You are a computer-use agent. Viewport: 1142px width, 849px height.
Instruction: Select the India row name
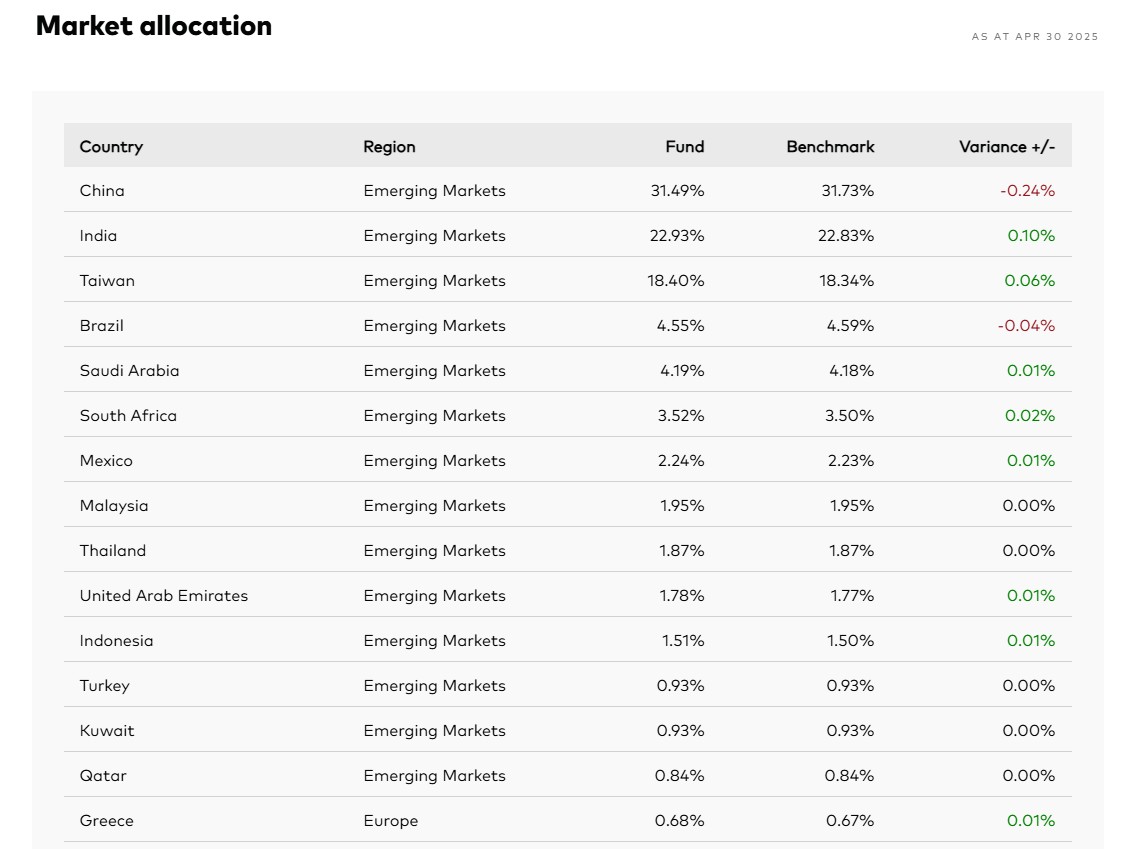tap(98, 236)
